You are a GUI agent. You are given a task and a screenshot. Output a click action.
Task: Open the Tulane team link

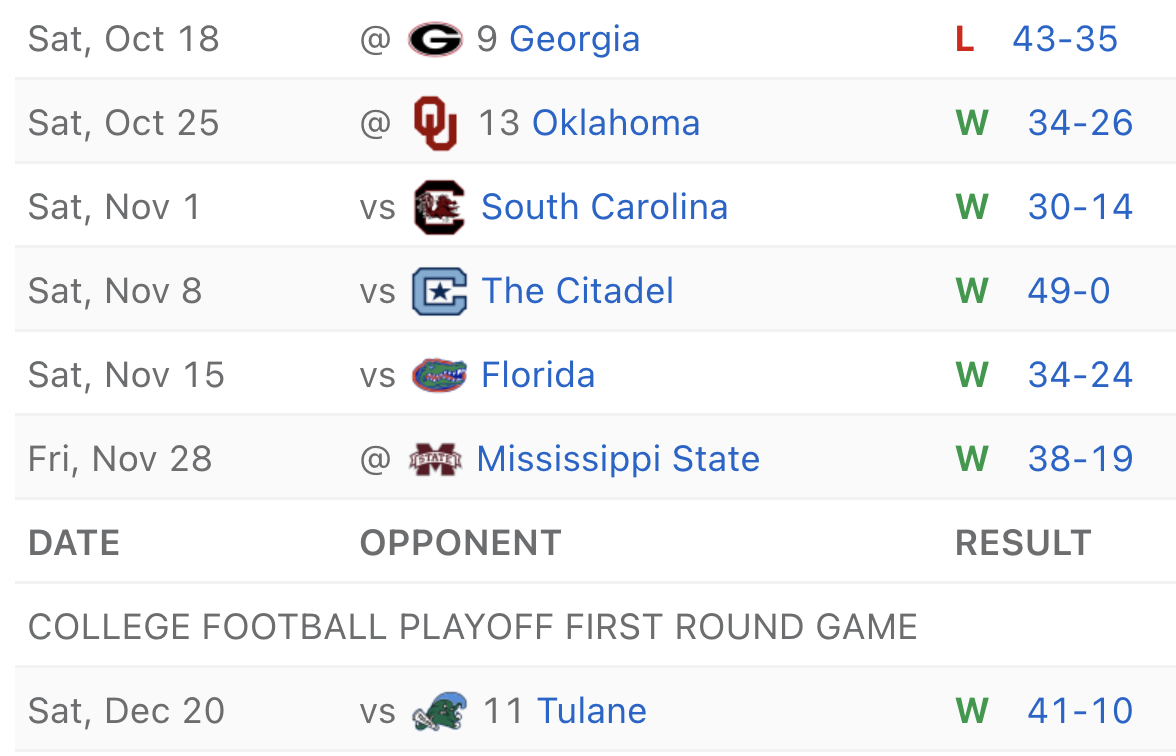591,712
